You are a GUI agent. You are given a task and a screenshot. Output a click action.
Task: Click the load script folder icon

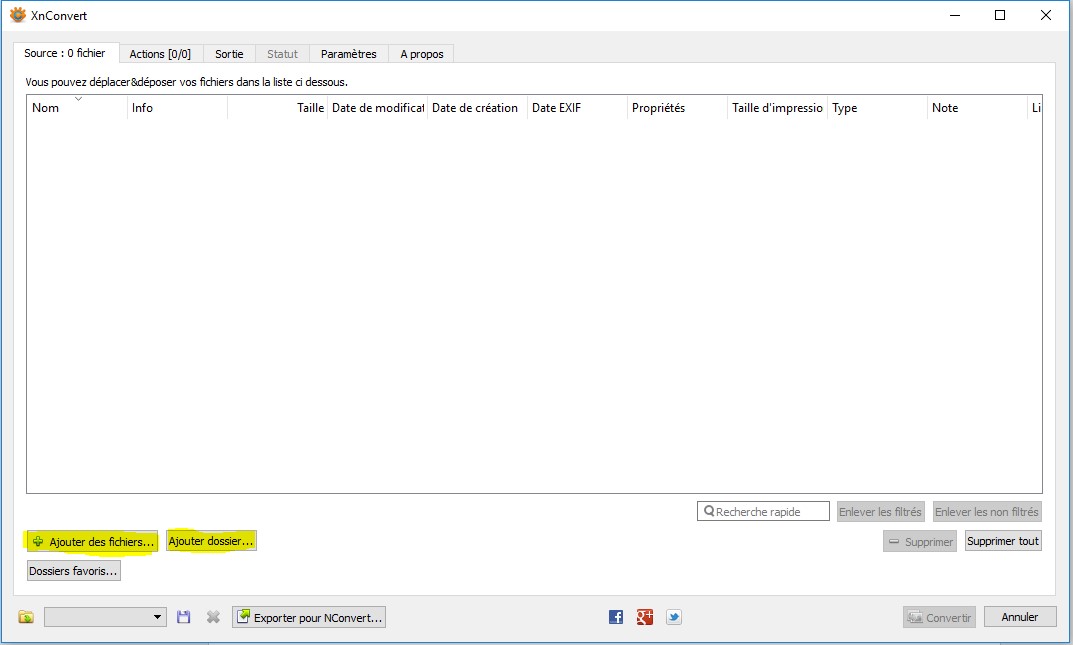26,617
